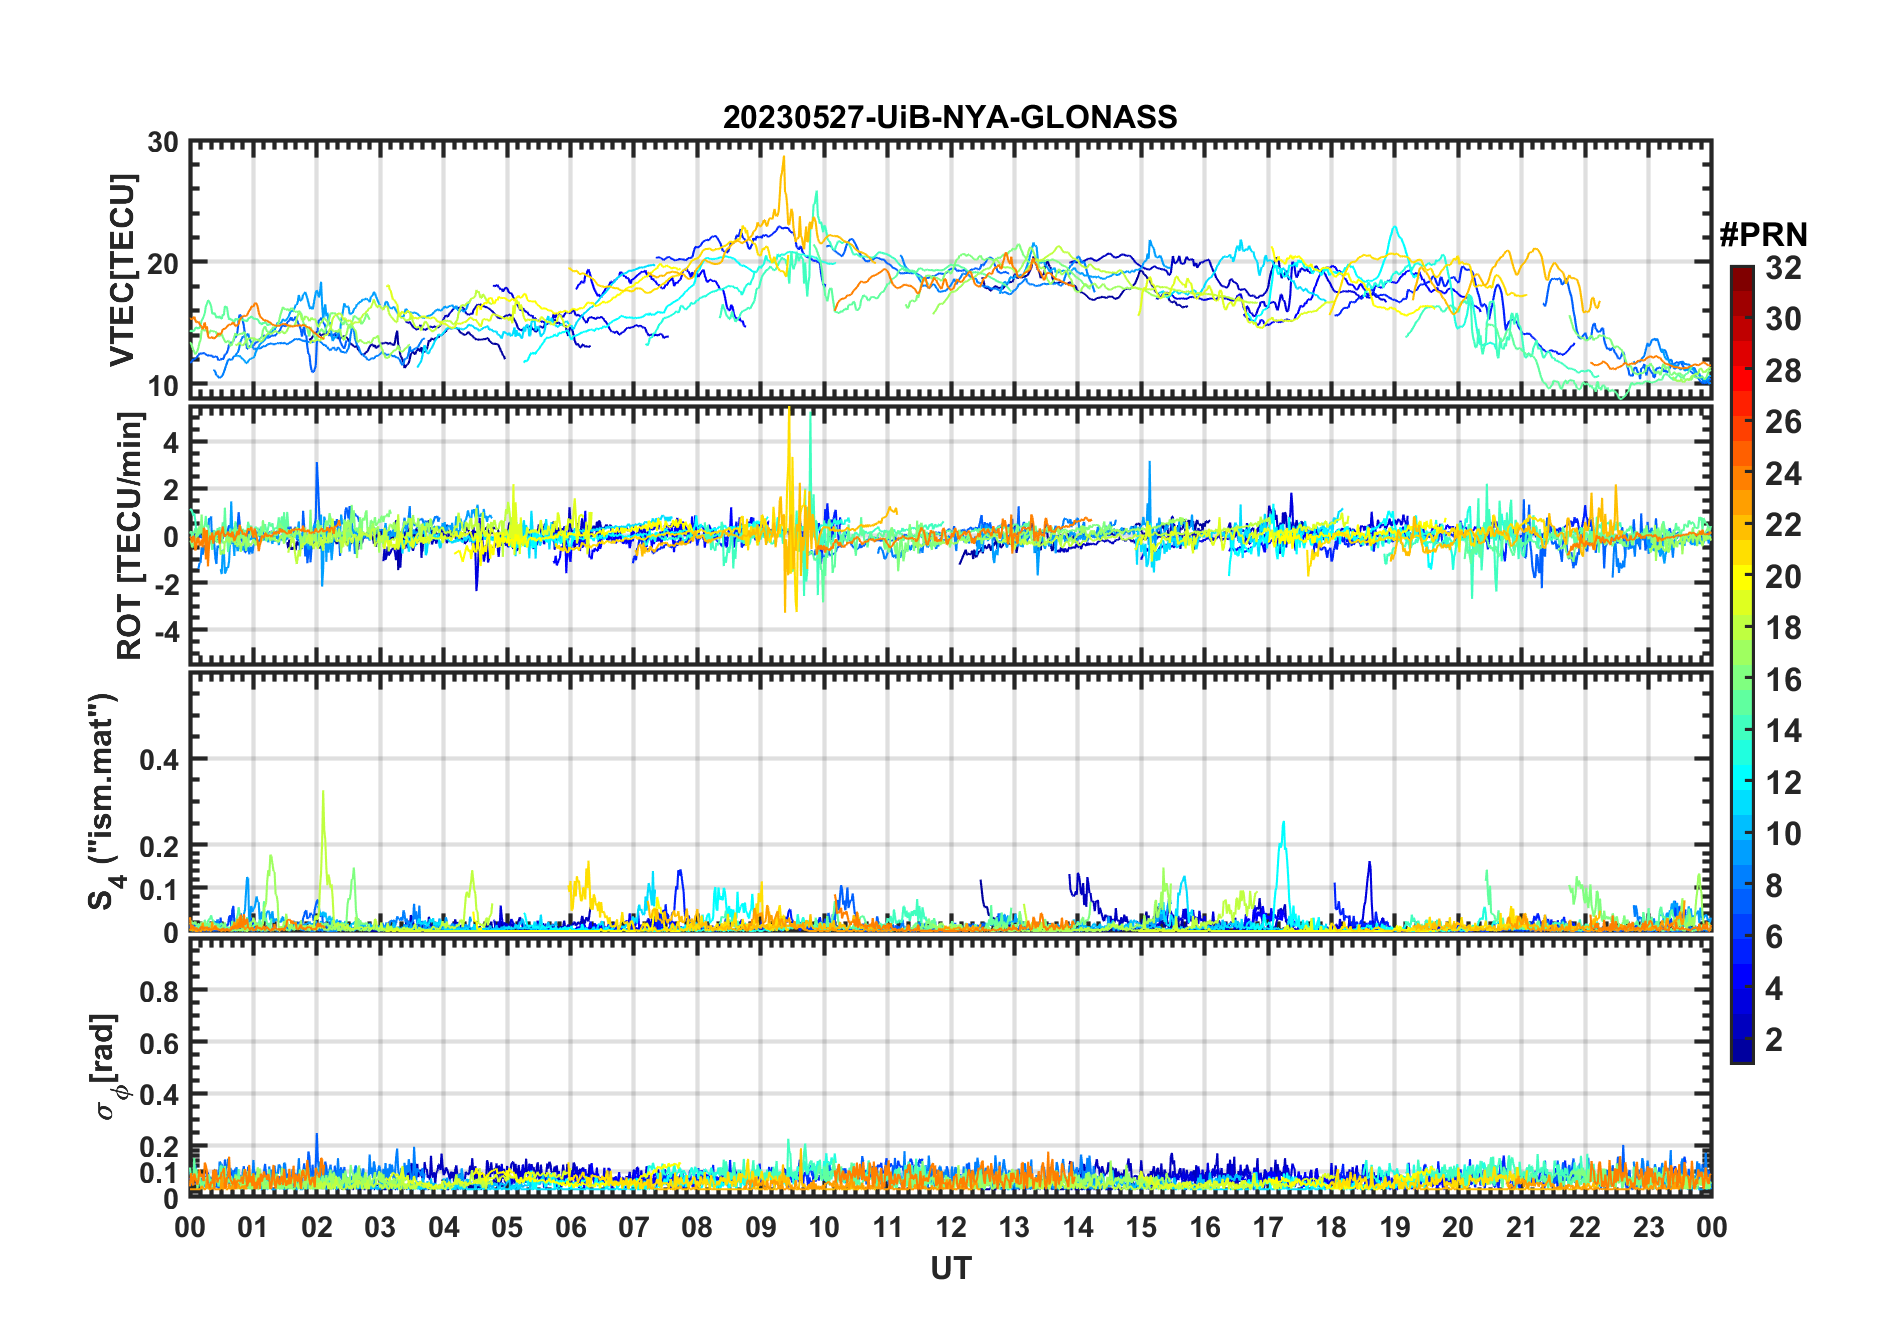Image resolution: width=1902 pixels, height=1330 pixels.
Task: Click the cyan S4 peak near 17 UT
Action: (x=1283, y=826)
